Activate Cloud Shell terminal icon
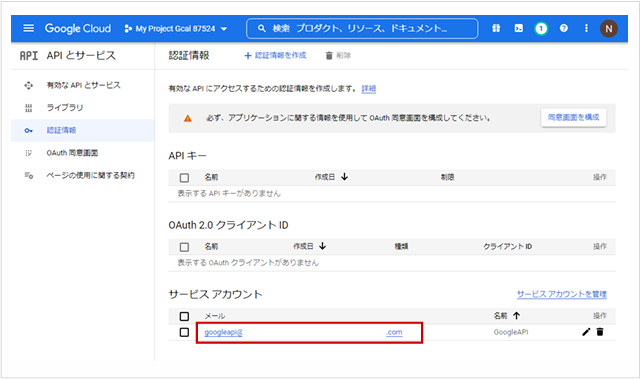Viewport: 640px width, 379px height. (518, 28)
